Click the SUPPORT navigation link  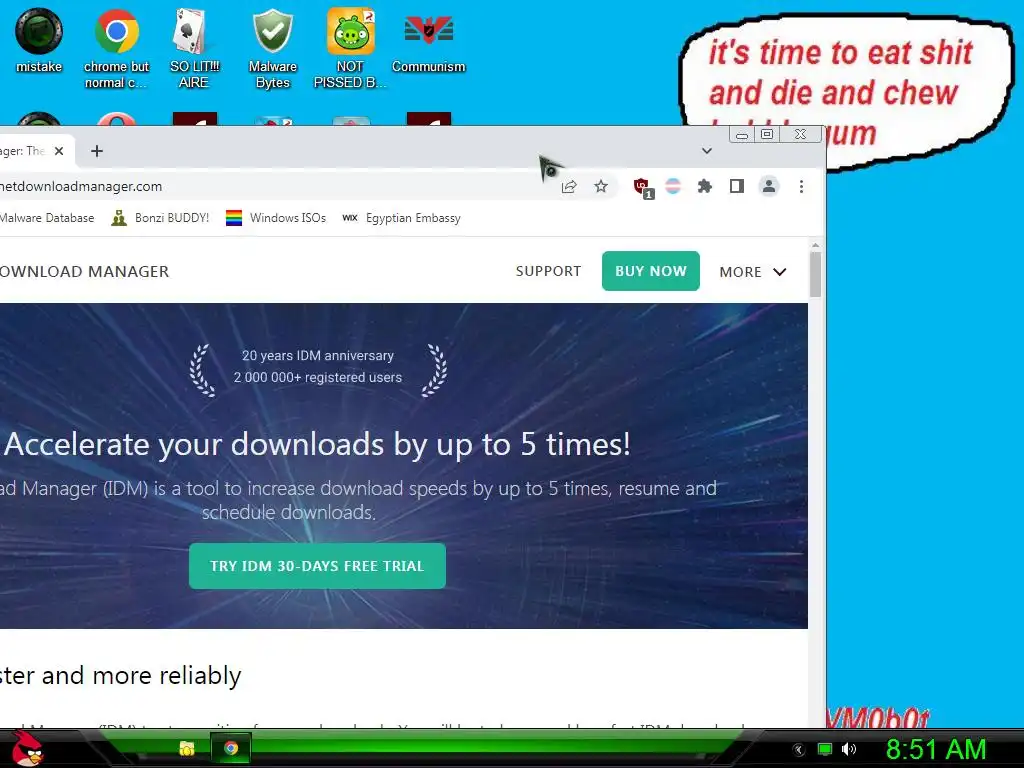point(548,271)
